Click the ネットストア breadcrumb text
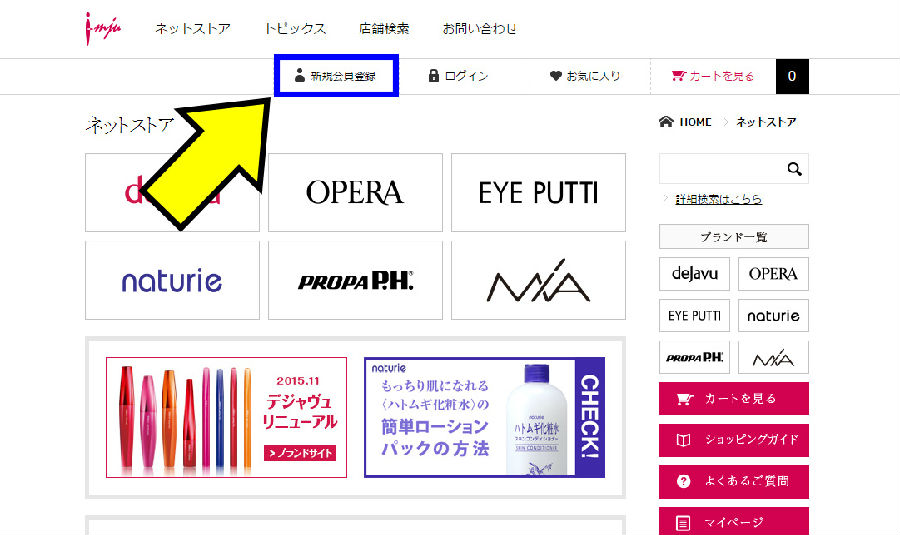Viewport: 900px width, 535px height. click(766, 122)
